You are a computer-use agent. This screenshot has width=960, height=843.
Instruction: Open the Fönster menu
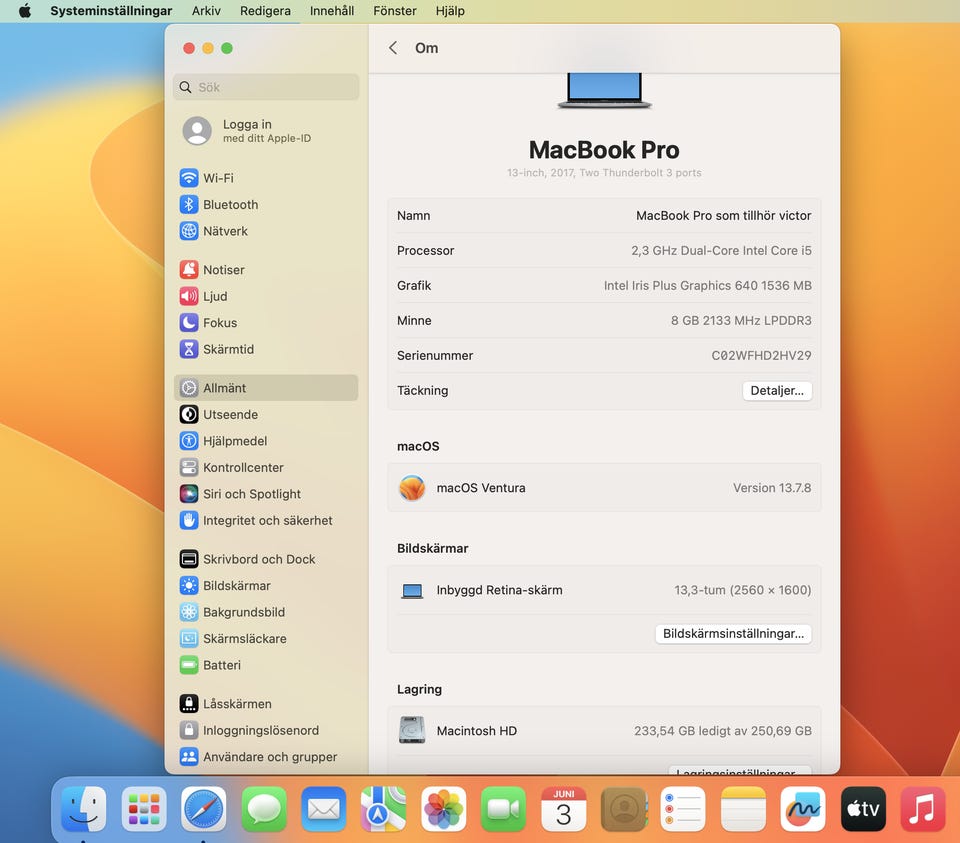(x=395, y=11)
